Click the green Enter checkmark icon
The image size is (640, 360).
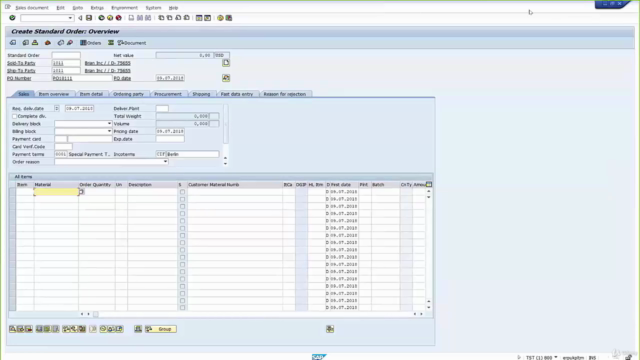12,18
